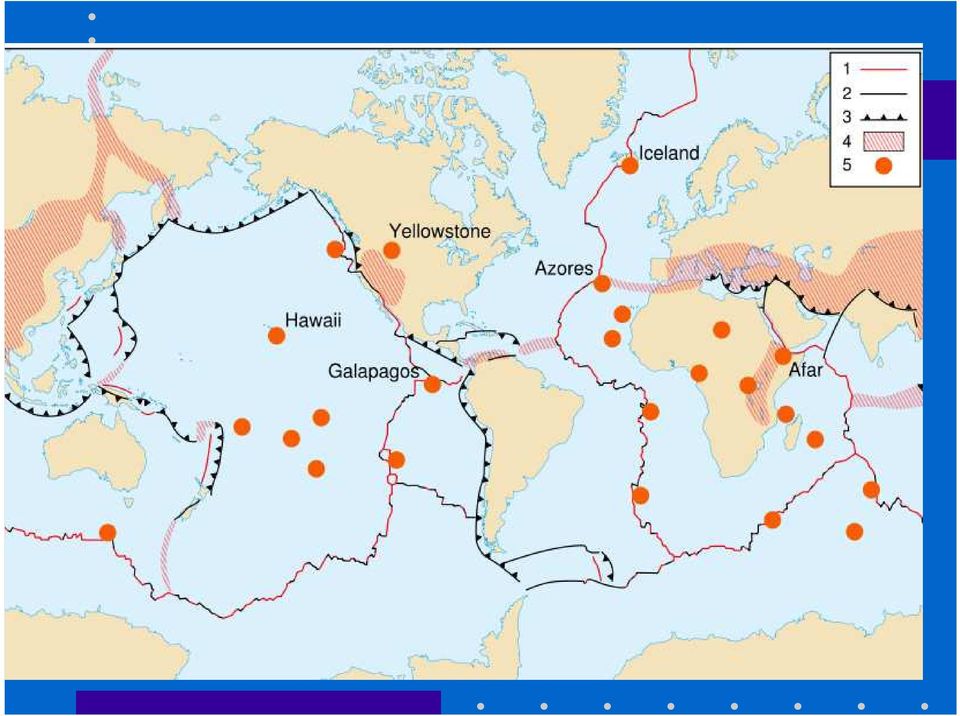Click the red line sample in legend
Image resolution: width=960 pixels, height=716 pixels.
(883, 69)
